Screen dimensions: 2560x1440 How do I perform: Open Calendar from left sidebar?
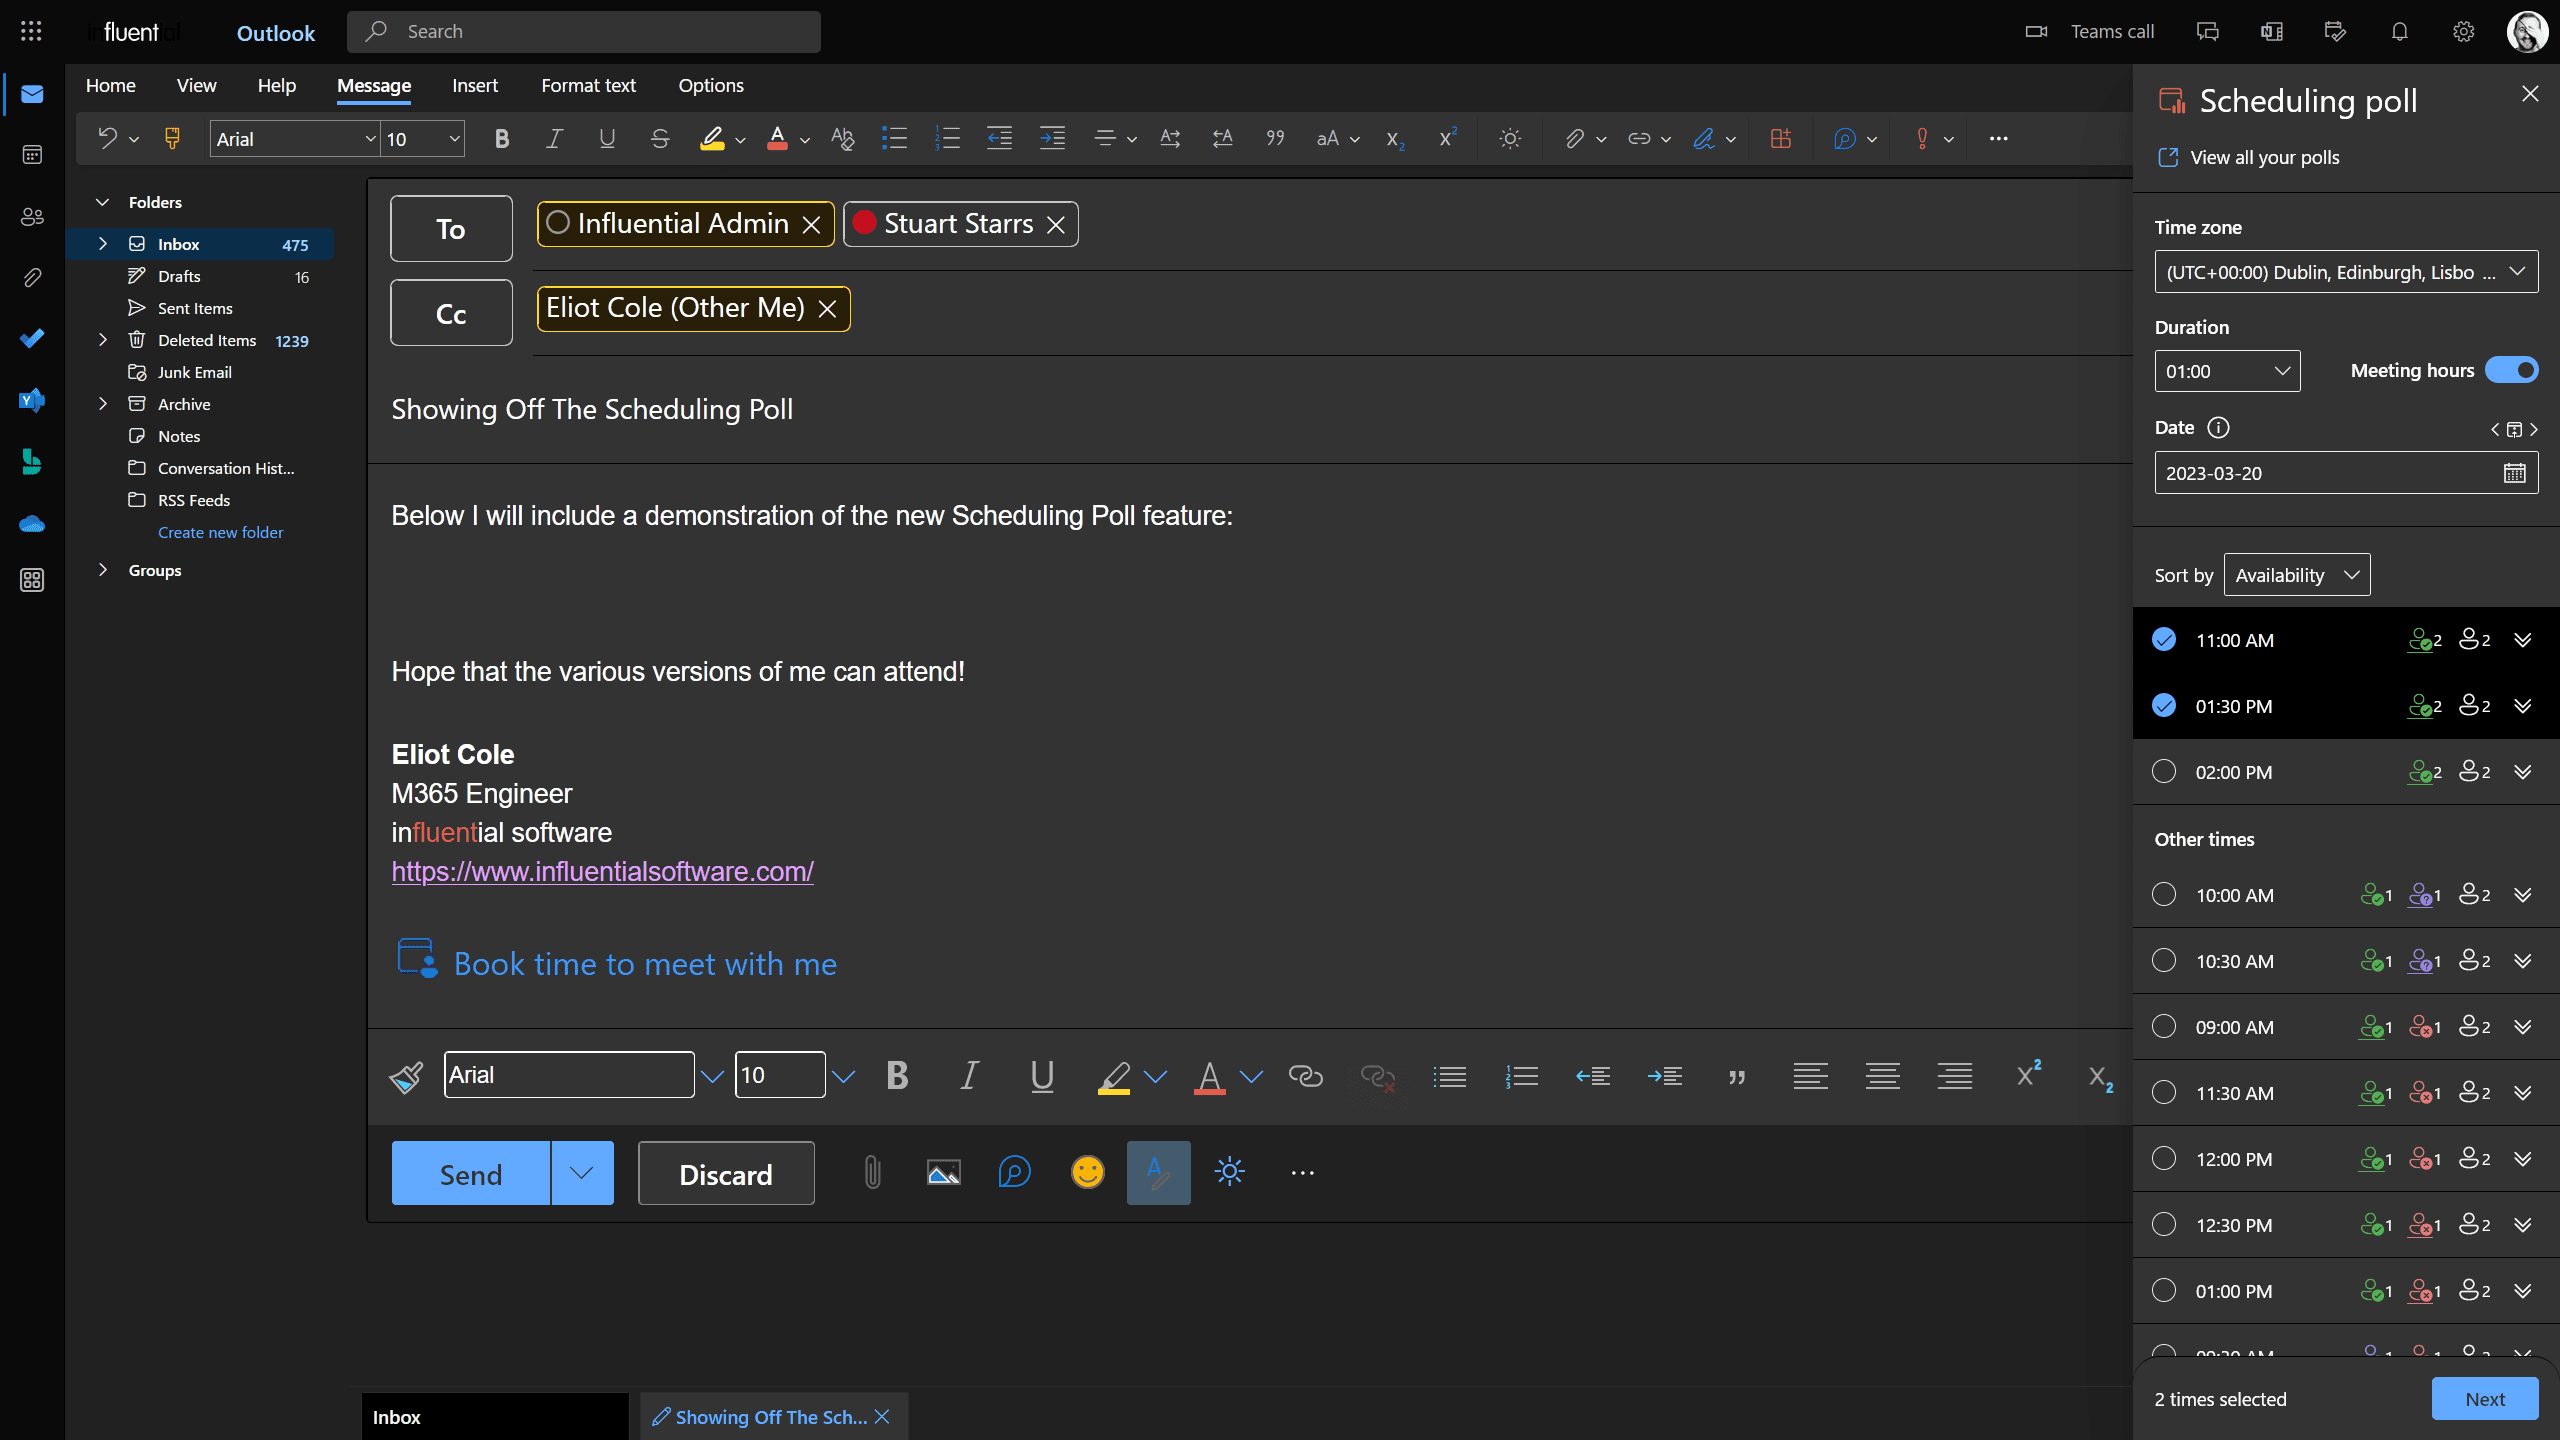pos(32,155)
